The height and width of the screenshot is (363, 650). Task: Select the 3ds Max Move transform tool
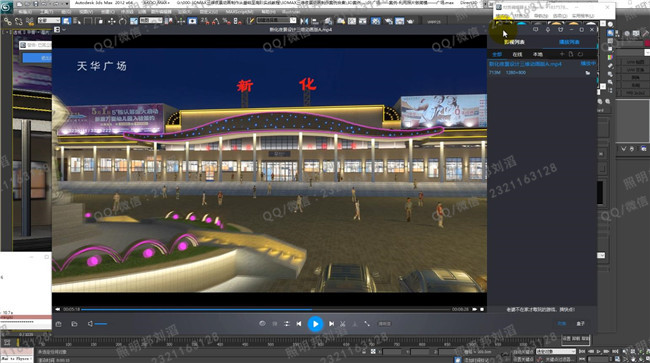(112, 21)
